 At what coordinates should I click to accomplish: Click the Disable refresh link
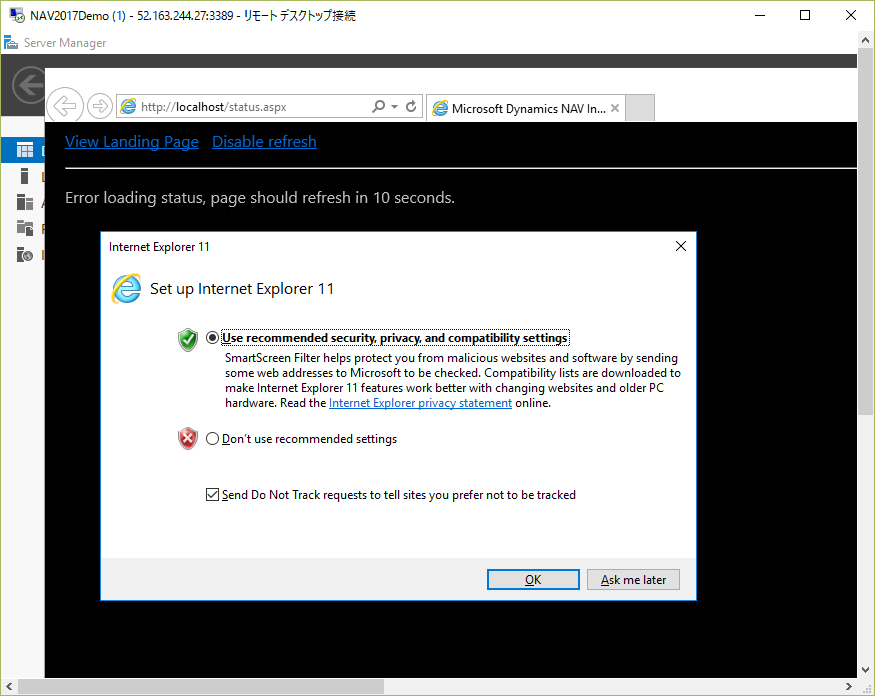265,142
